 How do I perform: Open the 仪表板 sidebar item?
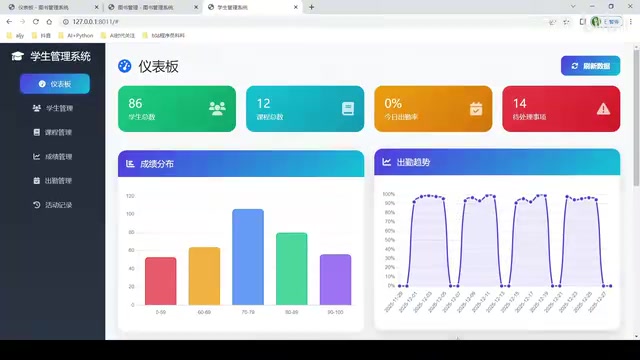[55, 84]
